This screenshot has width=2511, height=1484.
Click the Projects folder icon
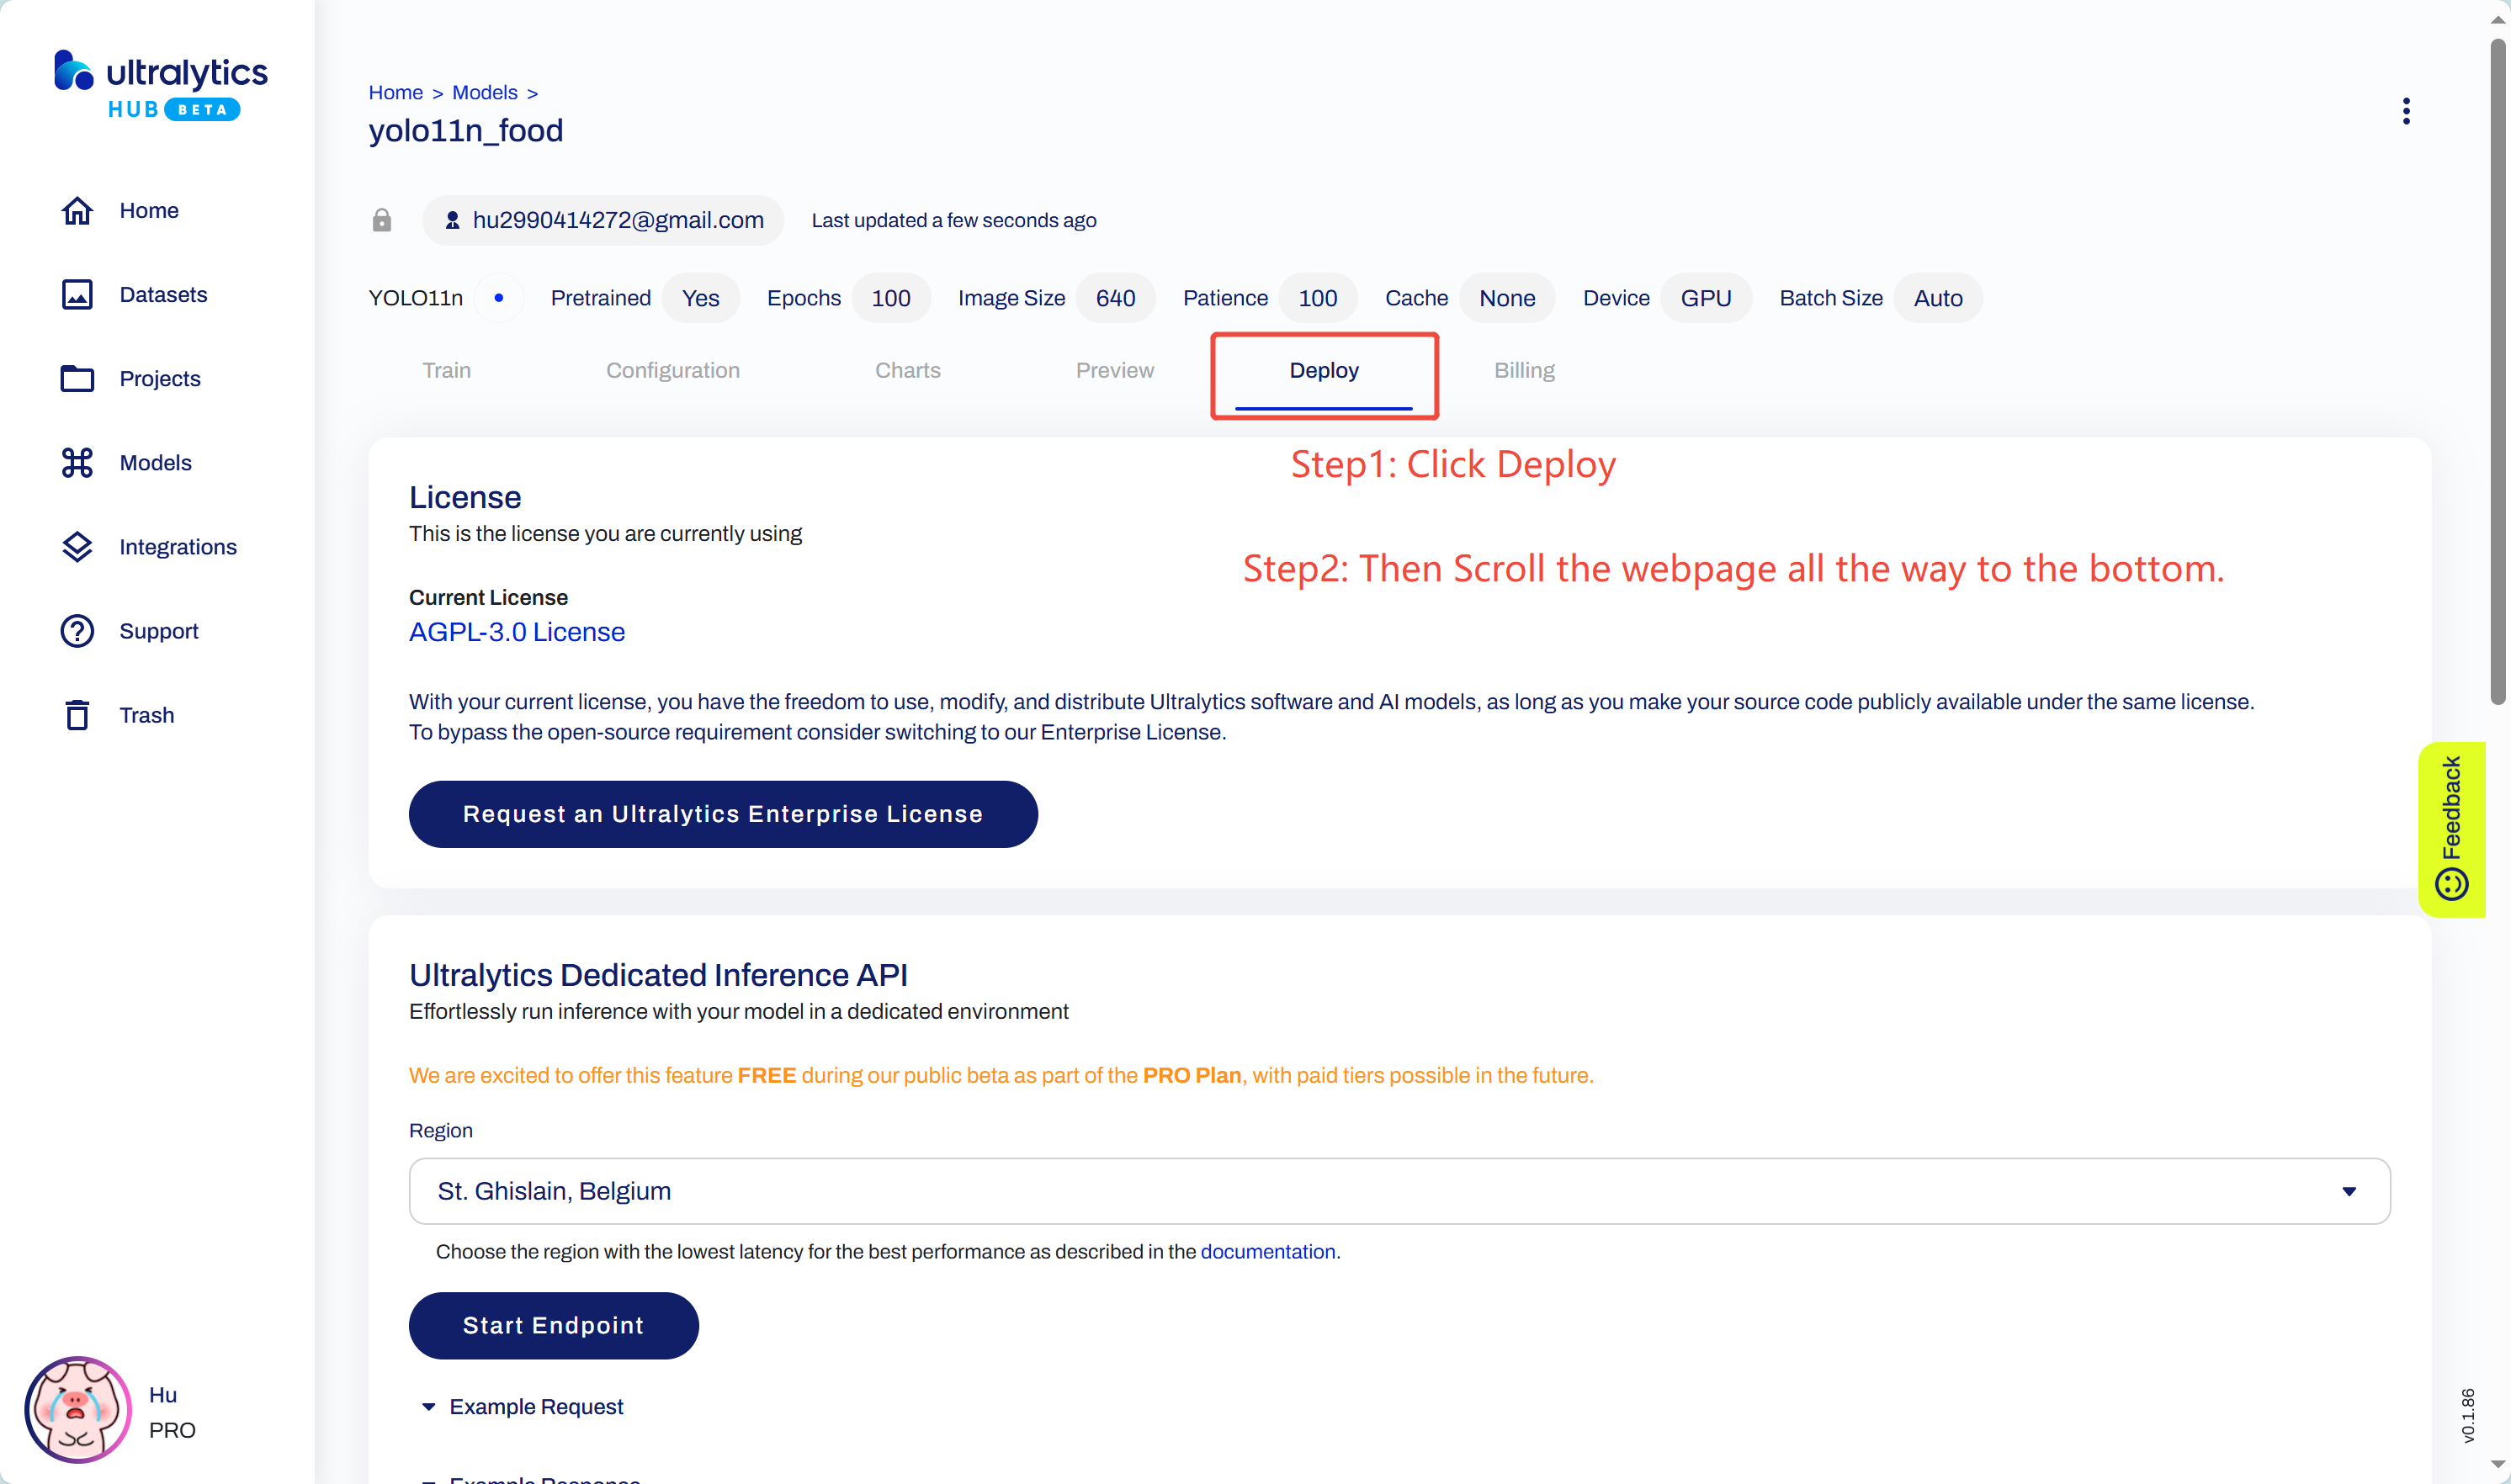click(x=77, y=379)
